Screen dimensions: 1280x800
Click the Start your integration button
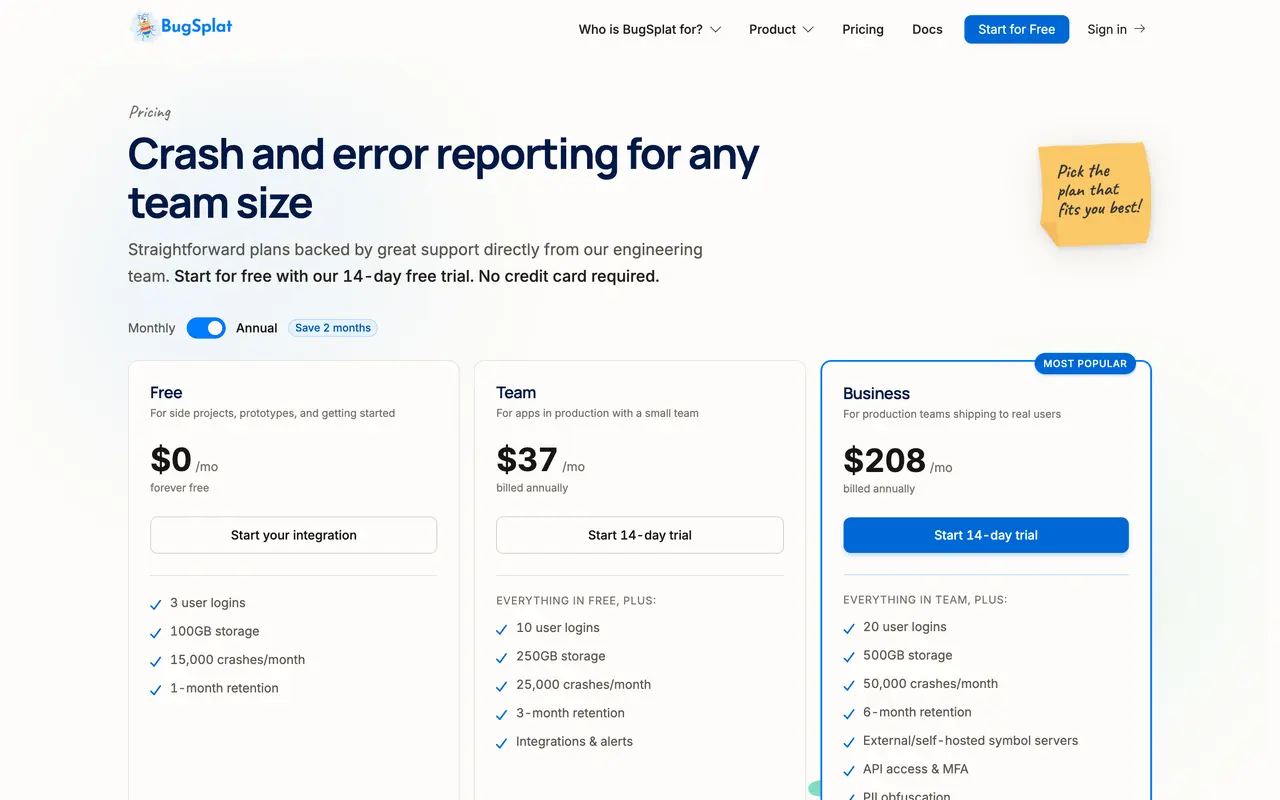point(294,535)
